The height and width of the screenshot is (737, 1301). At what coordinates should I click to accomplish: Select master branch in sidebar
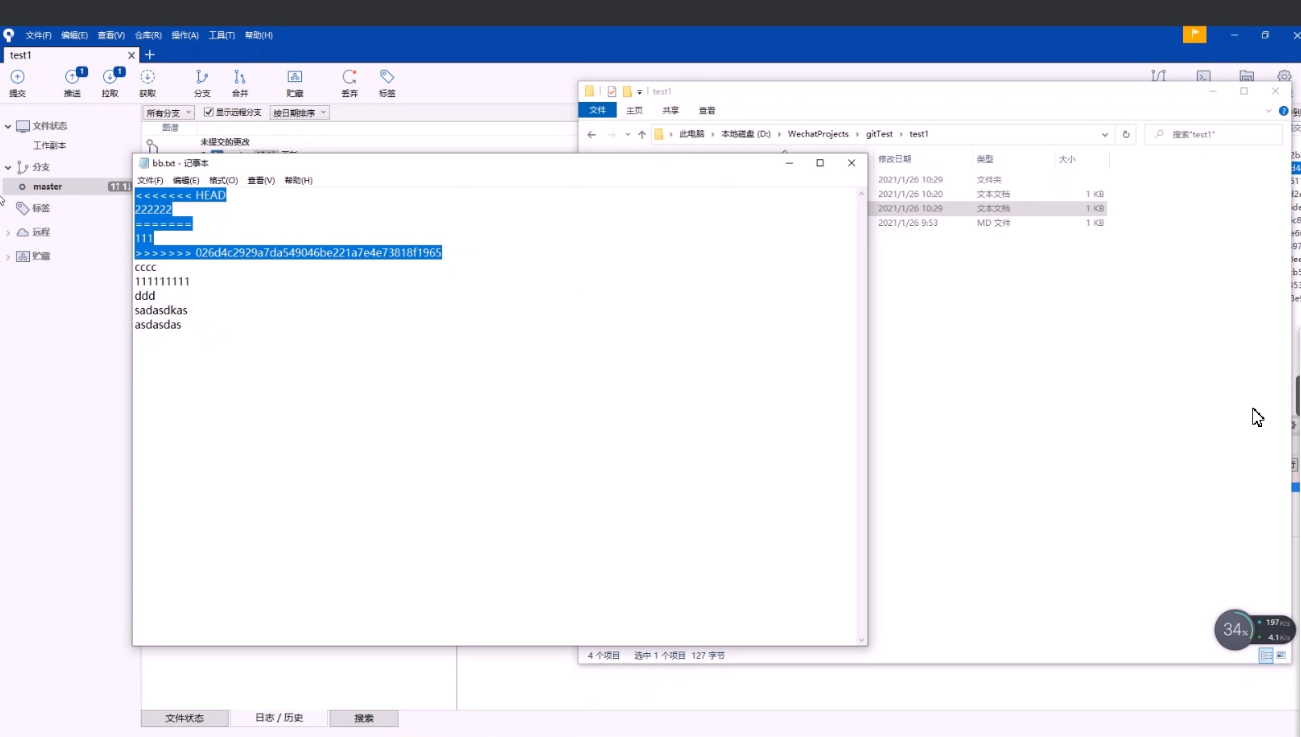(x=47, y=187)
